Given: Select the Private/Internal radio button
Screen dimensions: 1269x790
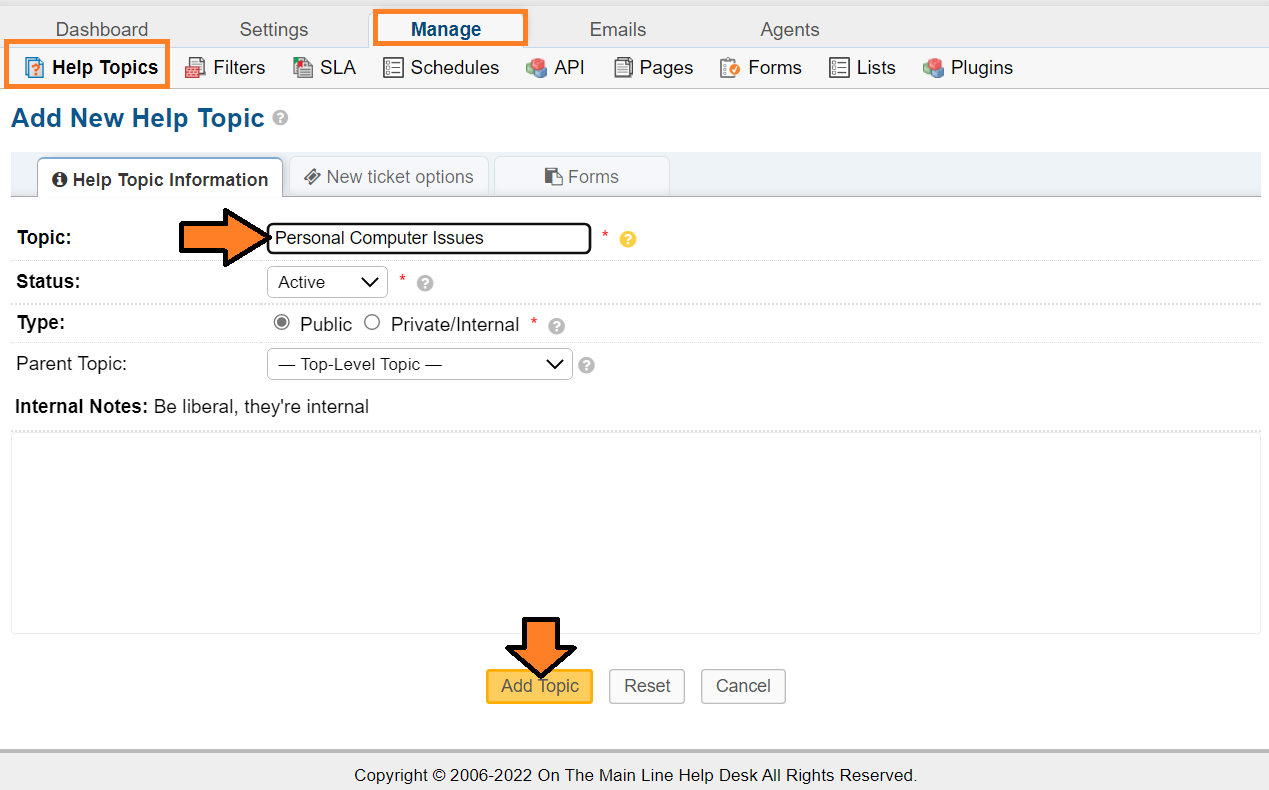Looking at the screenshot, I should pyautogui.click(x=372, y=323).
